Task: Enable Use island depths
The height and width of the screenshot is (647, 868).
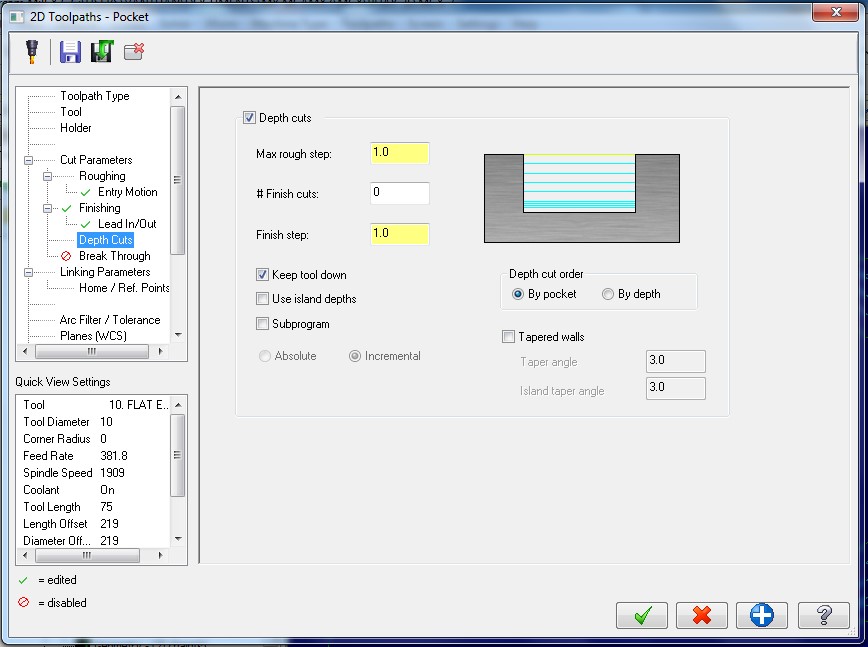Action: (262, 299)
